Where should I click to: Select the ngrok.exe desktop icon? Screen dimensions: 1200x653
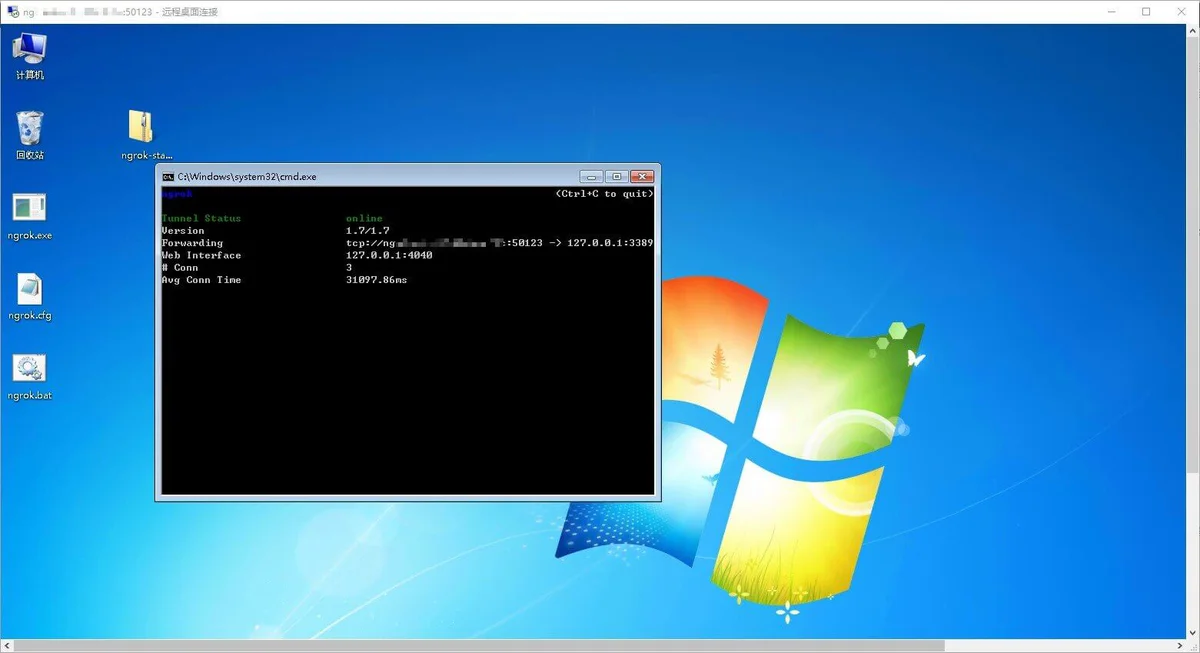point(30,210)
